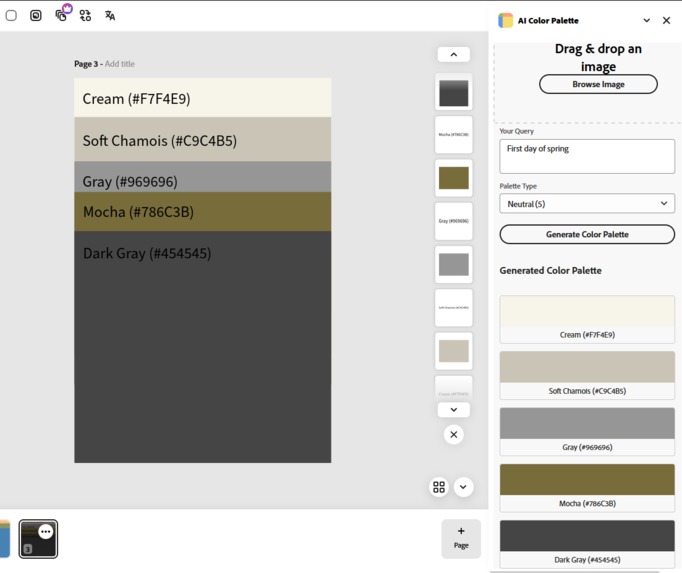Open the Palette Type Neutral (5) dropdown
Image resolution: width=682 pixels, height=573 pixels.
click(x=587, y=204)
